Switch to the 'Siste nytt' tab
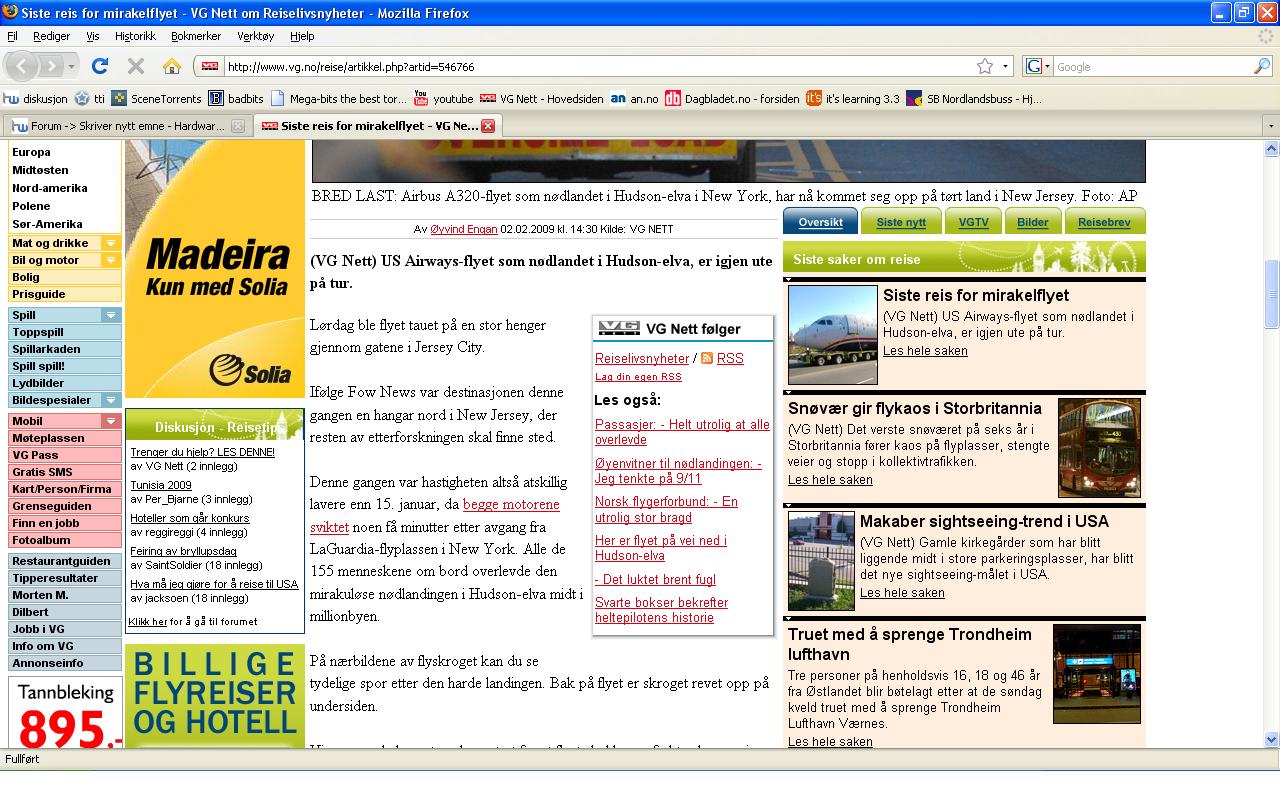 (x=901, y=222)
